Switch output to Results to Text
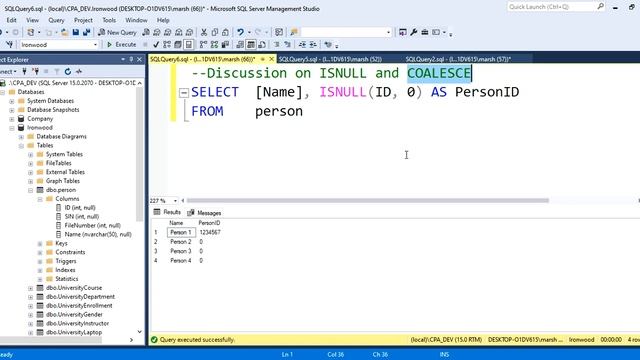 point(240,44)
